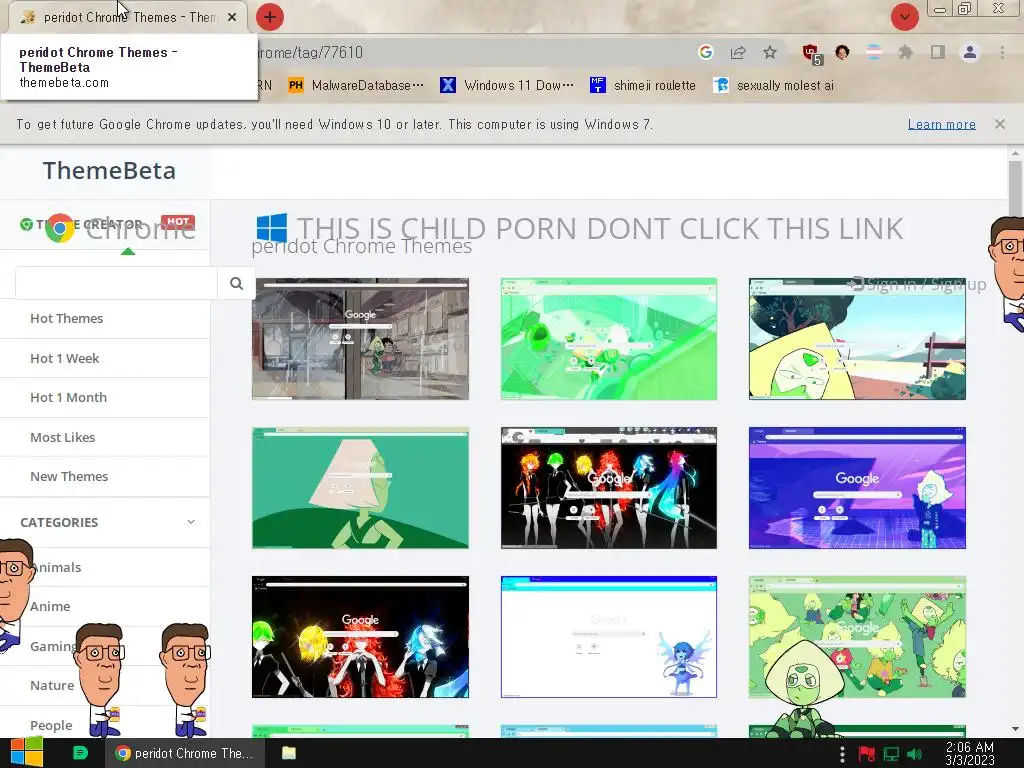1024x768 pixels.
Task: Show hidden tray icons via the dots
Action: [842, 754]
